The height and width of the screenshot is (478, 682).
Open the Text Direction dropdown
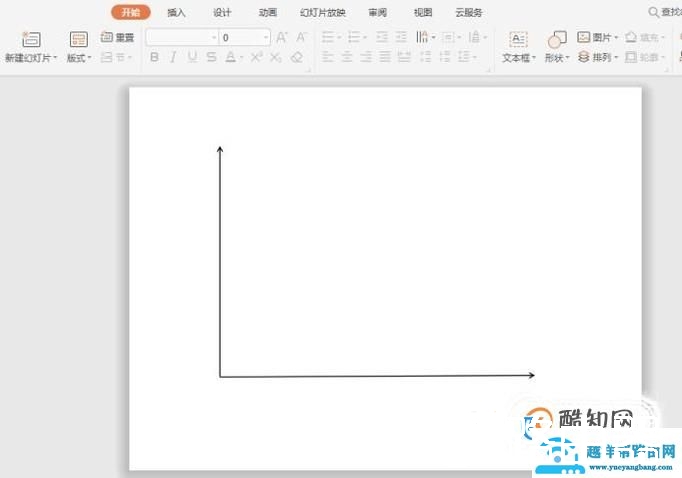(x=425, y=37)
